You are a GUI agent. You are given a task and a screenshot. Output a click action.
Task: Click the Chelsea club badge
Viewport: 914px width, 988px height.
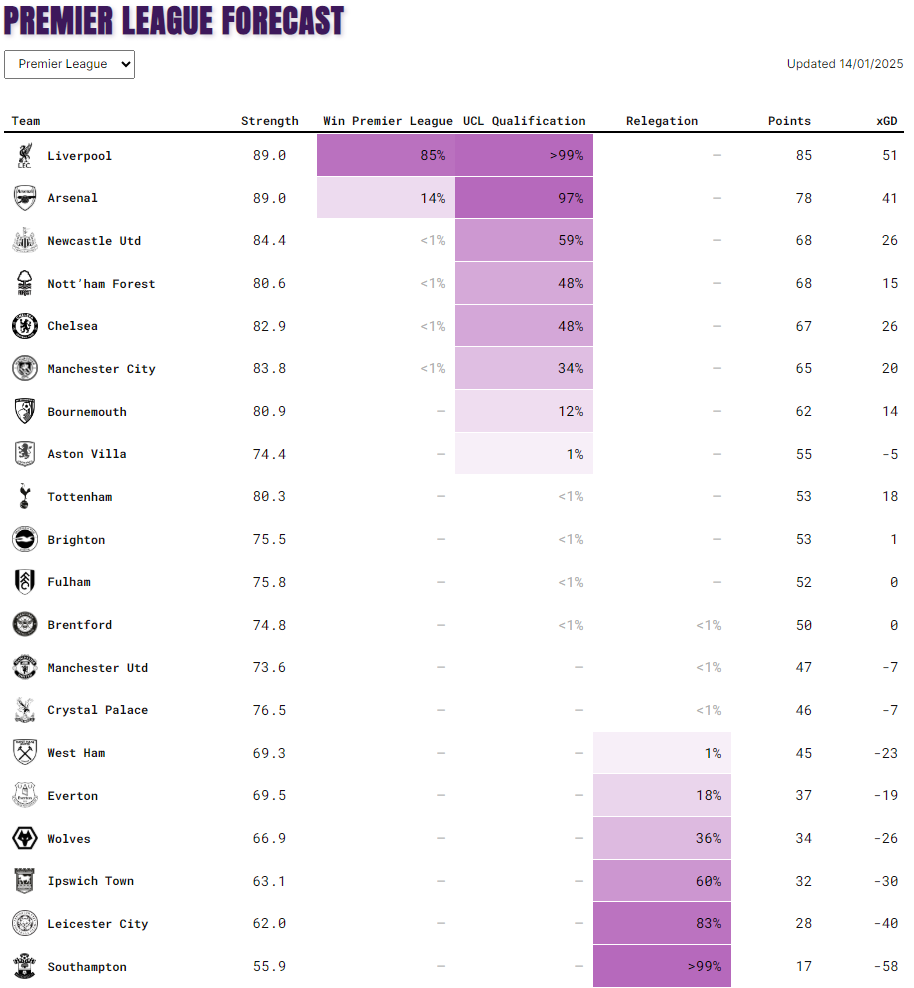pyautogui.click(x=25, y=326)
